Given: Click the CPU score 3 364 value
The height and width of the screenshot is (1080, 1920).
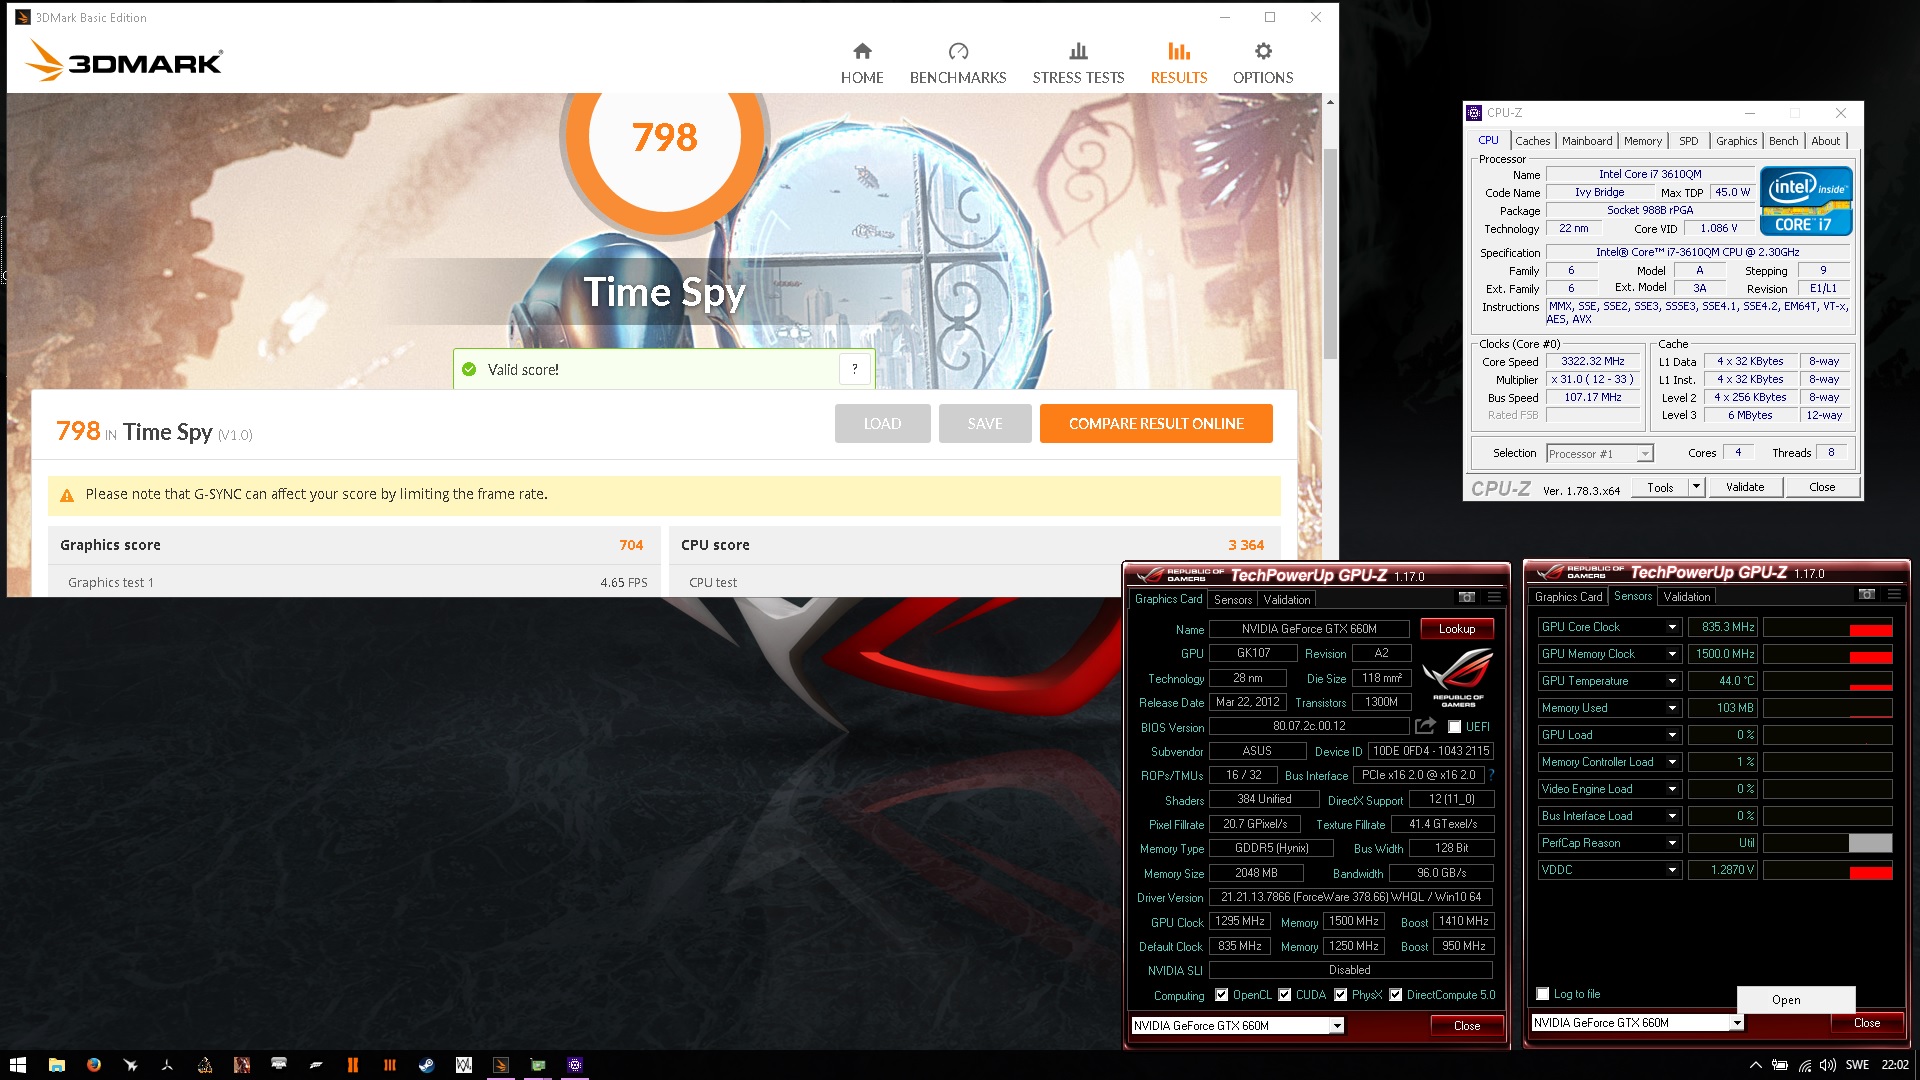Looking at the screenshot, I should coord(1246,545).
